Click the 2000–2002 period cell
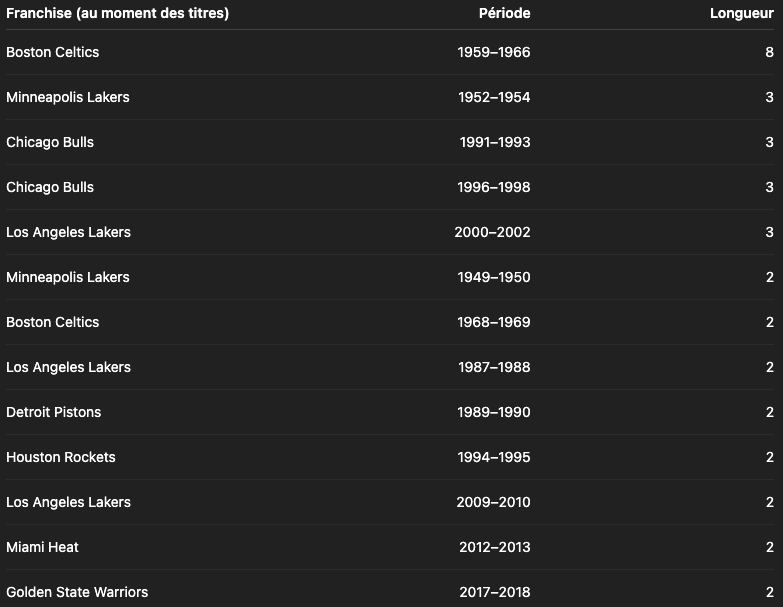Screen dimensions: 783x607 (492, 232)
